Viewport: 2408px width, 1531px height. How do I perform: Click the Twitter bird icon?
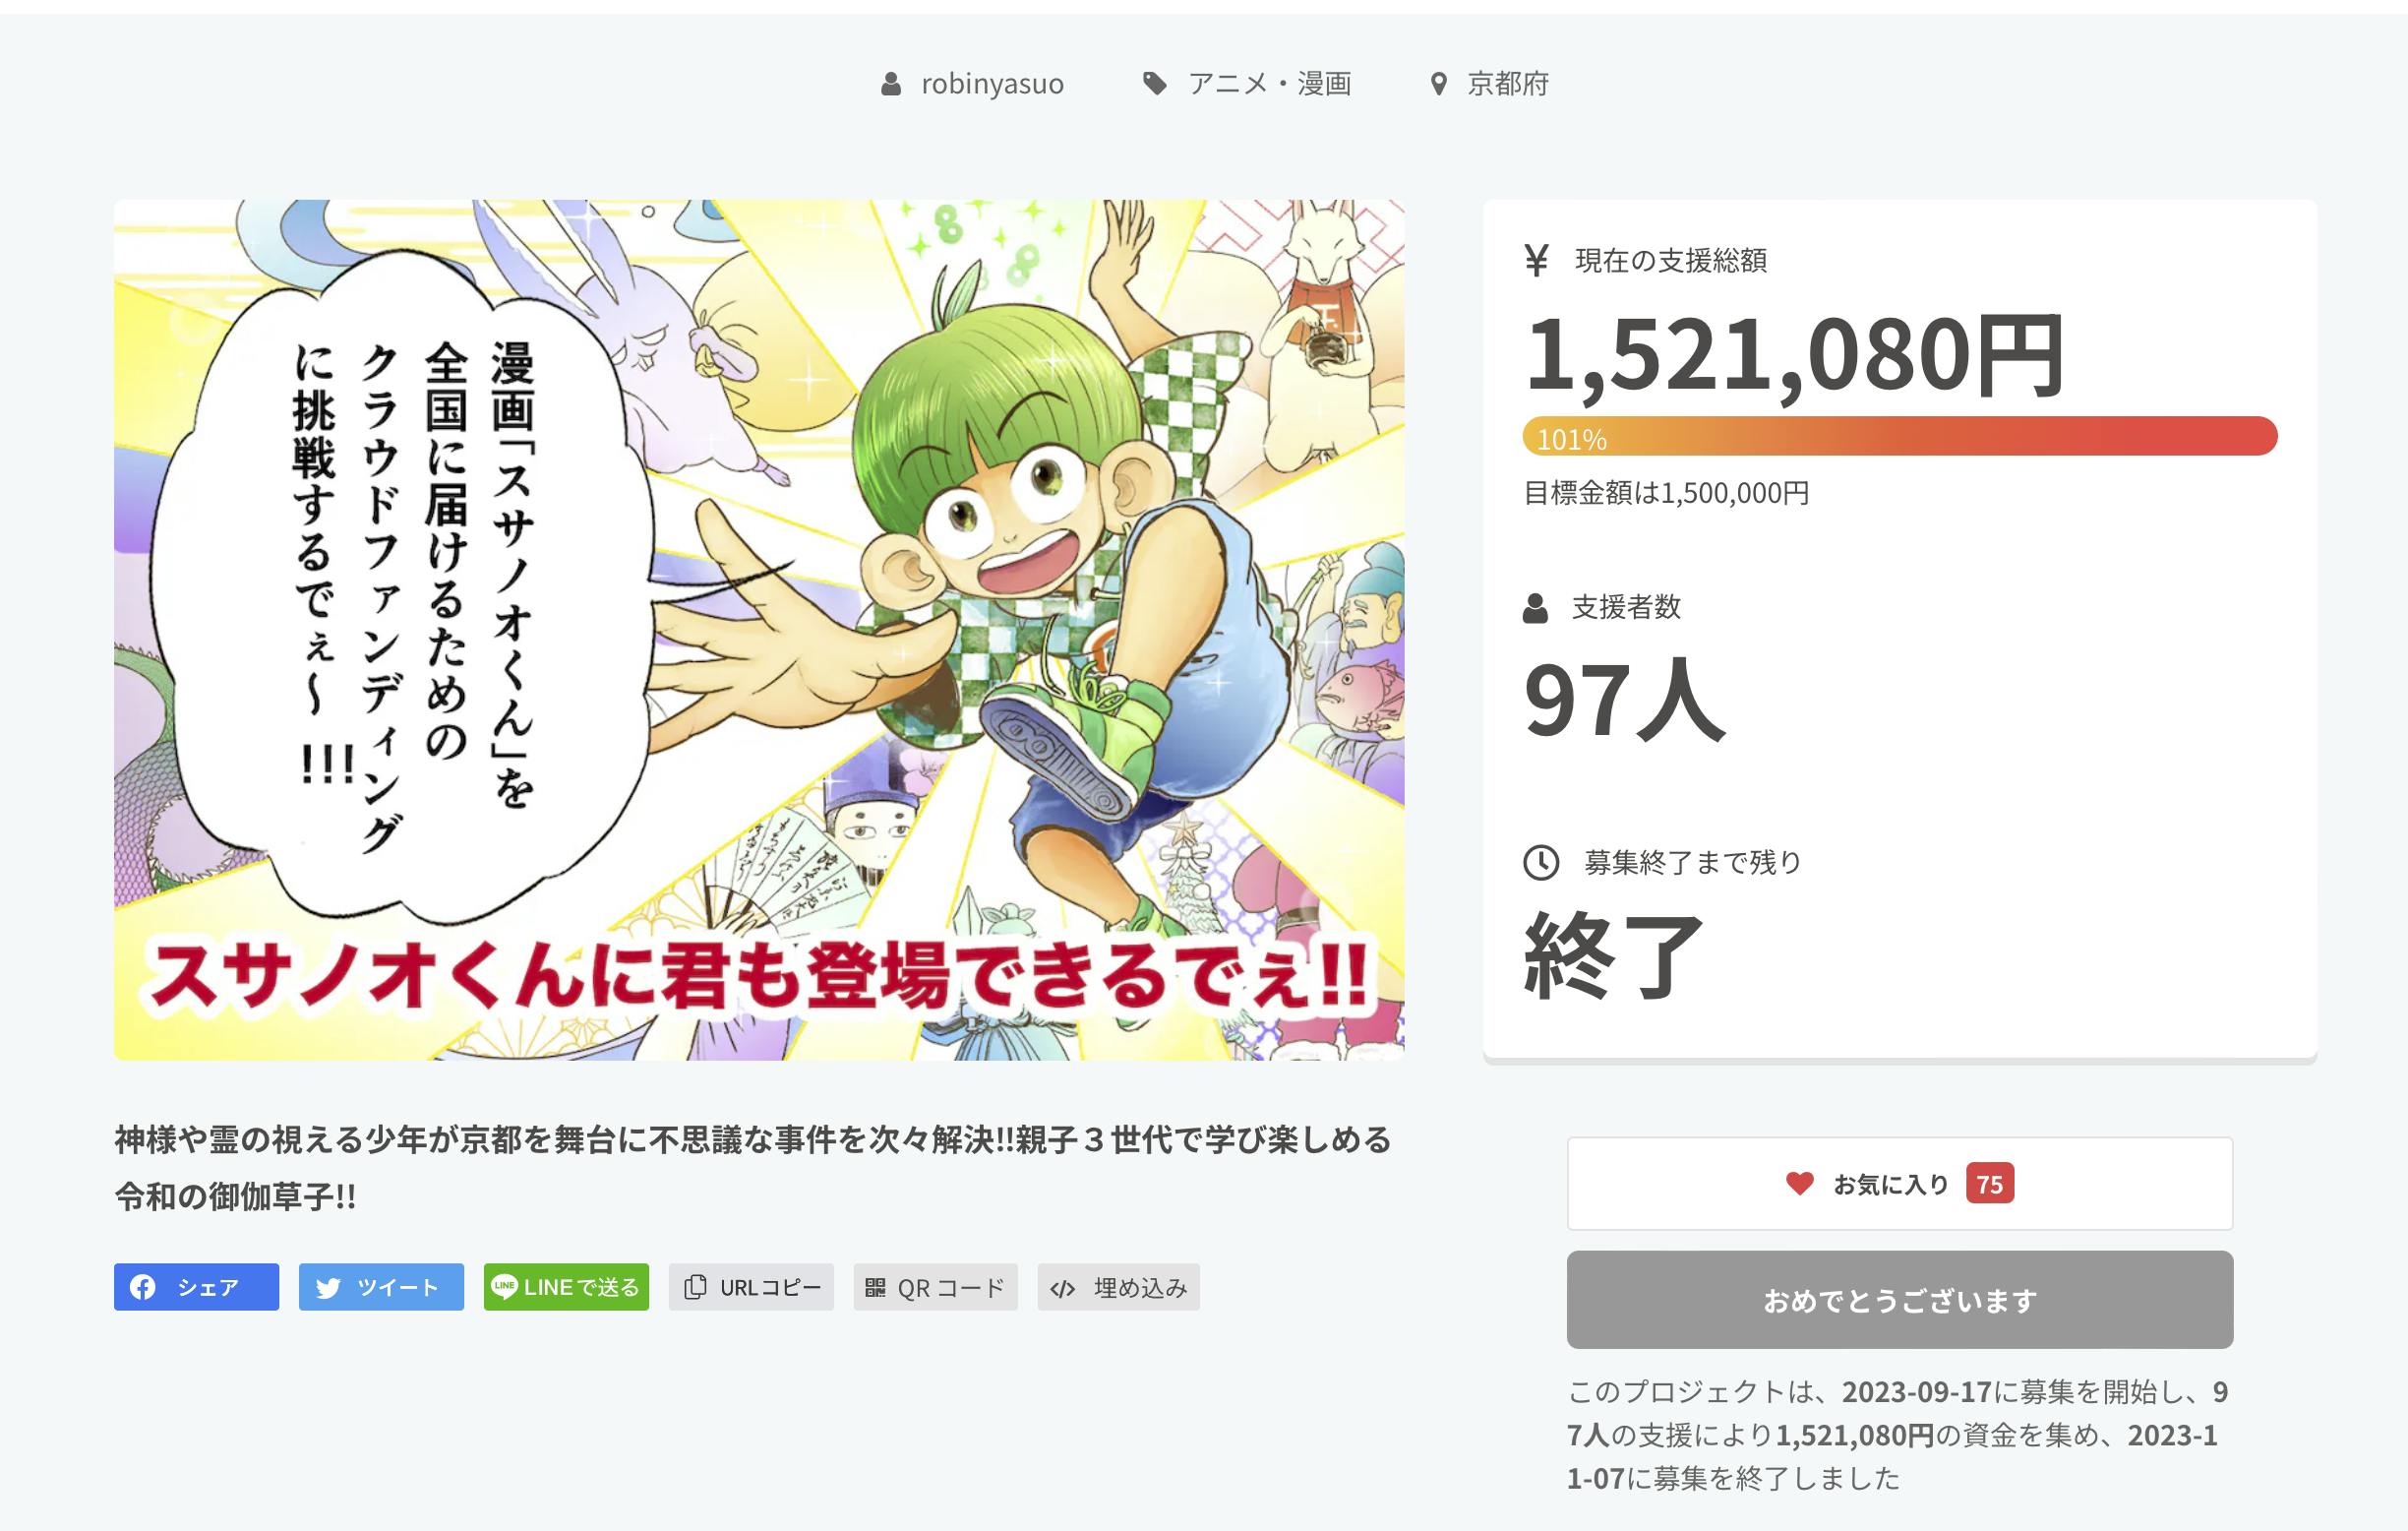(x=328, y=1288)
